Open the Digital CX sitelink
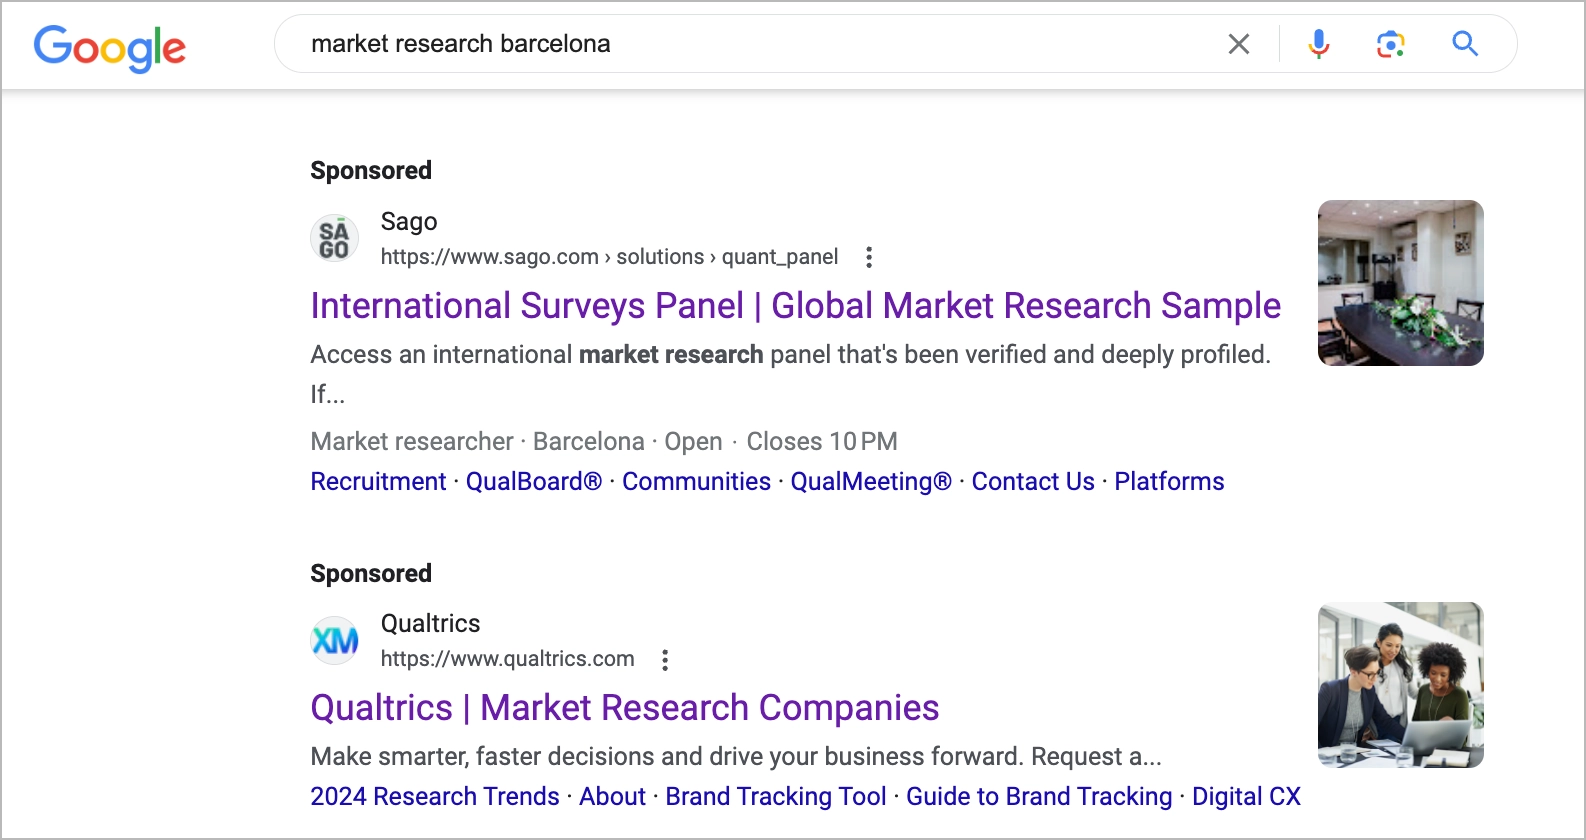Screen dimensions: 1586x840 tap(1246, 797)
